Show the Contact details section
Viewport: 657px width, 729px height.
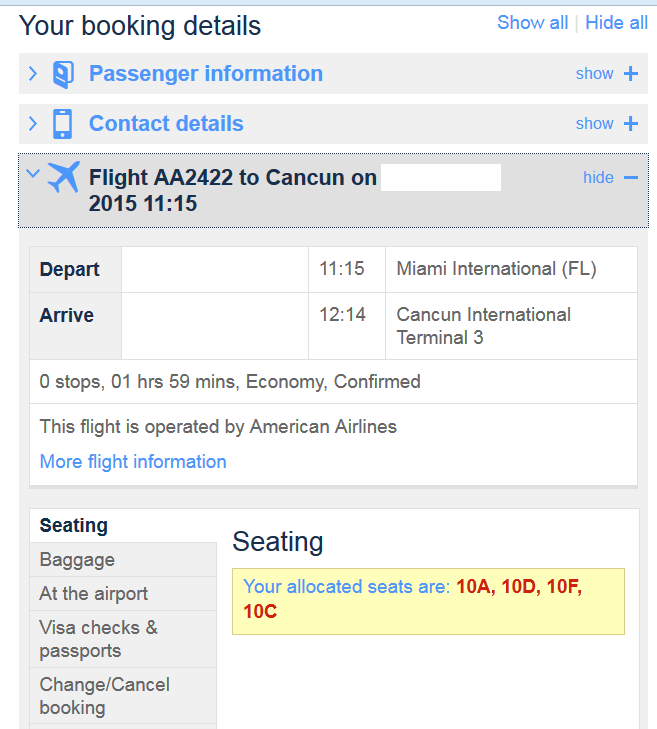coord(595,124)
